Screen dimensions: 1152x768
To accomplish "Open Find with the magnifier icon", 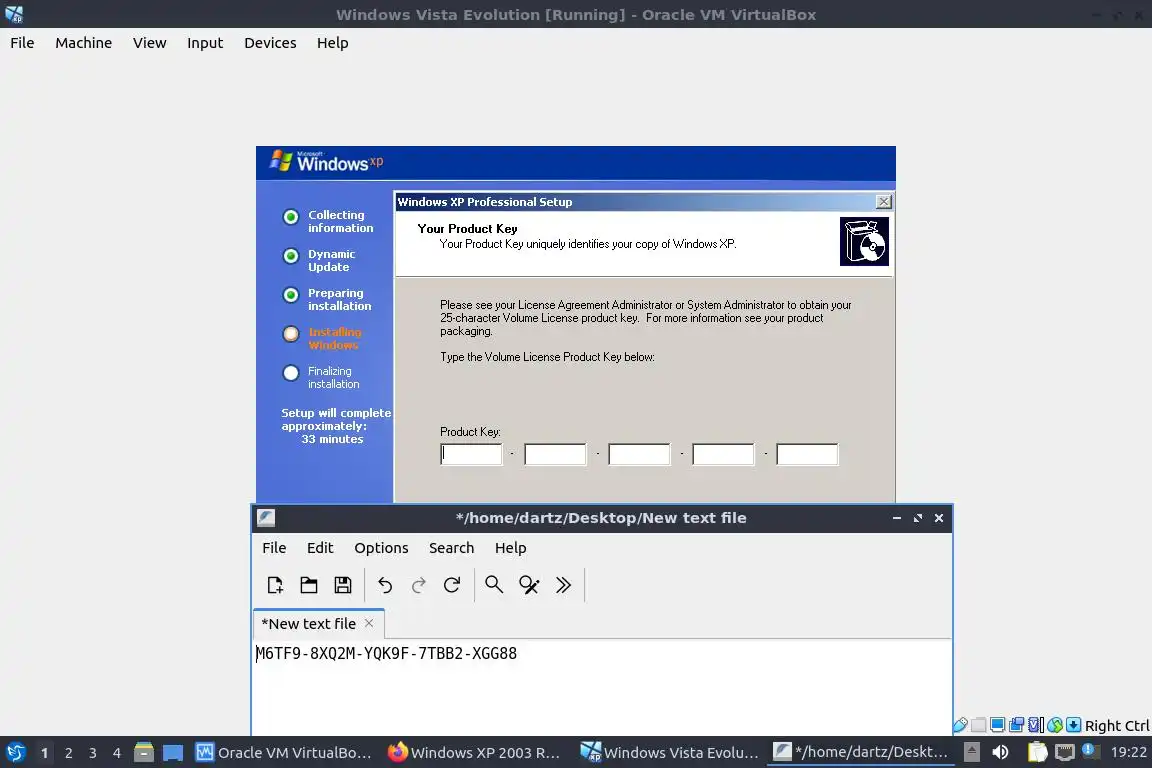I will (494, 585).
